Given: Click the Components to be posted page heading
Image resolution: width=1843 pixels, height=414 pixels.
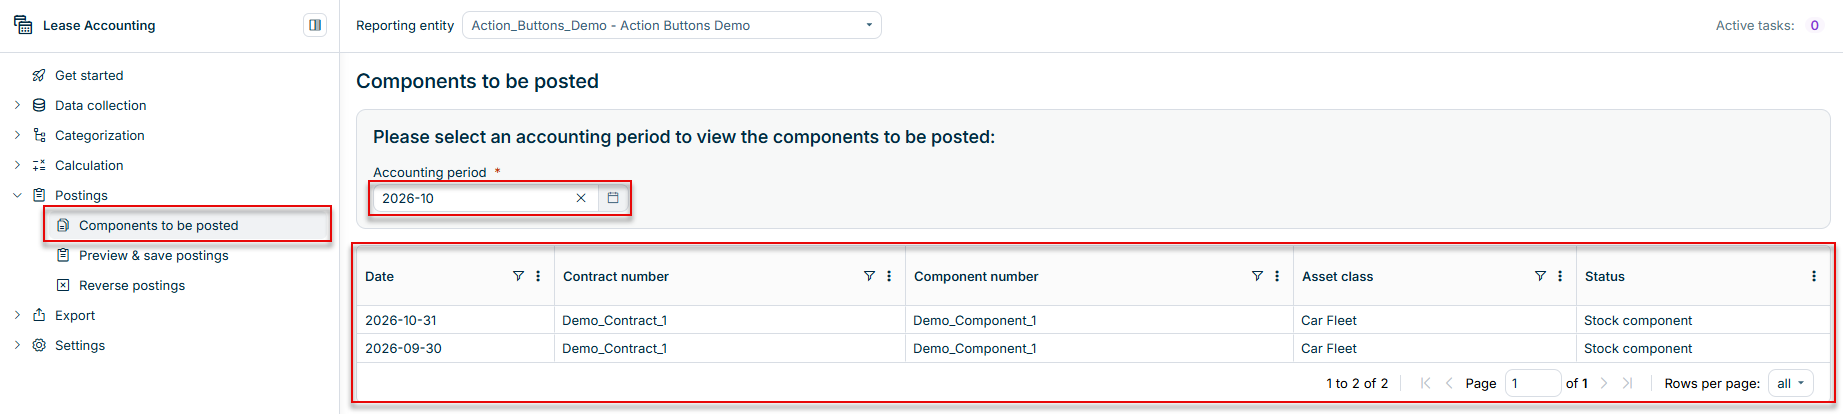Looking at the screenshot, I should (477, 81).
